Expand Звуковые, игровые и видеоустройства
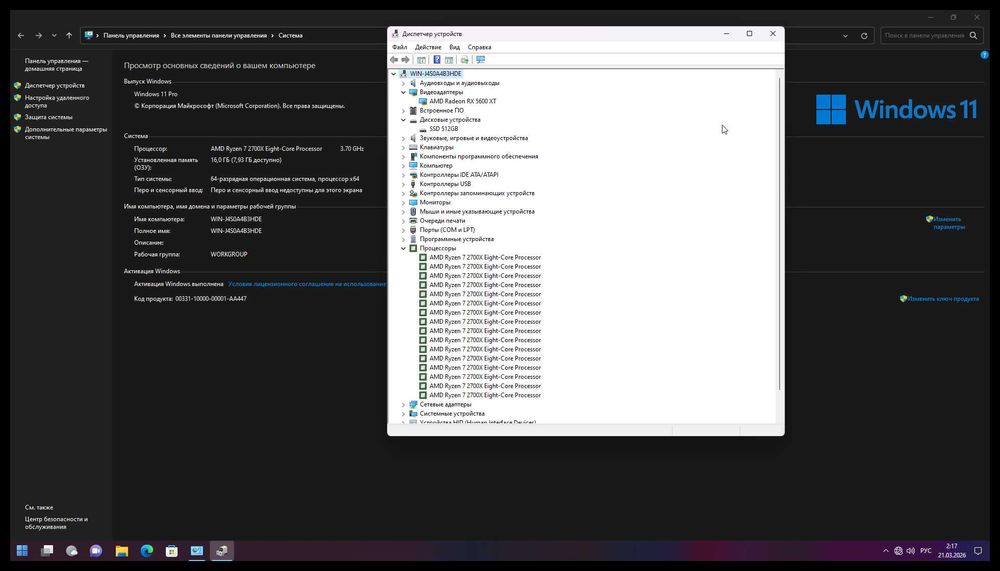The width and height of the screenshot is (1000, 571). coord(403,138)
